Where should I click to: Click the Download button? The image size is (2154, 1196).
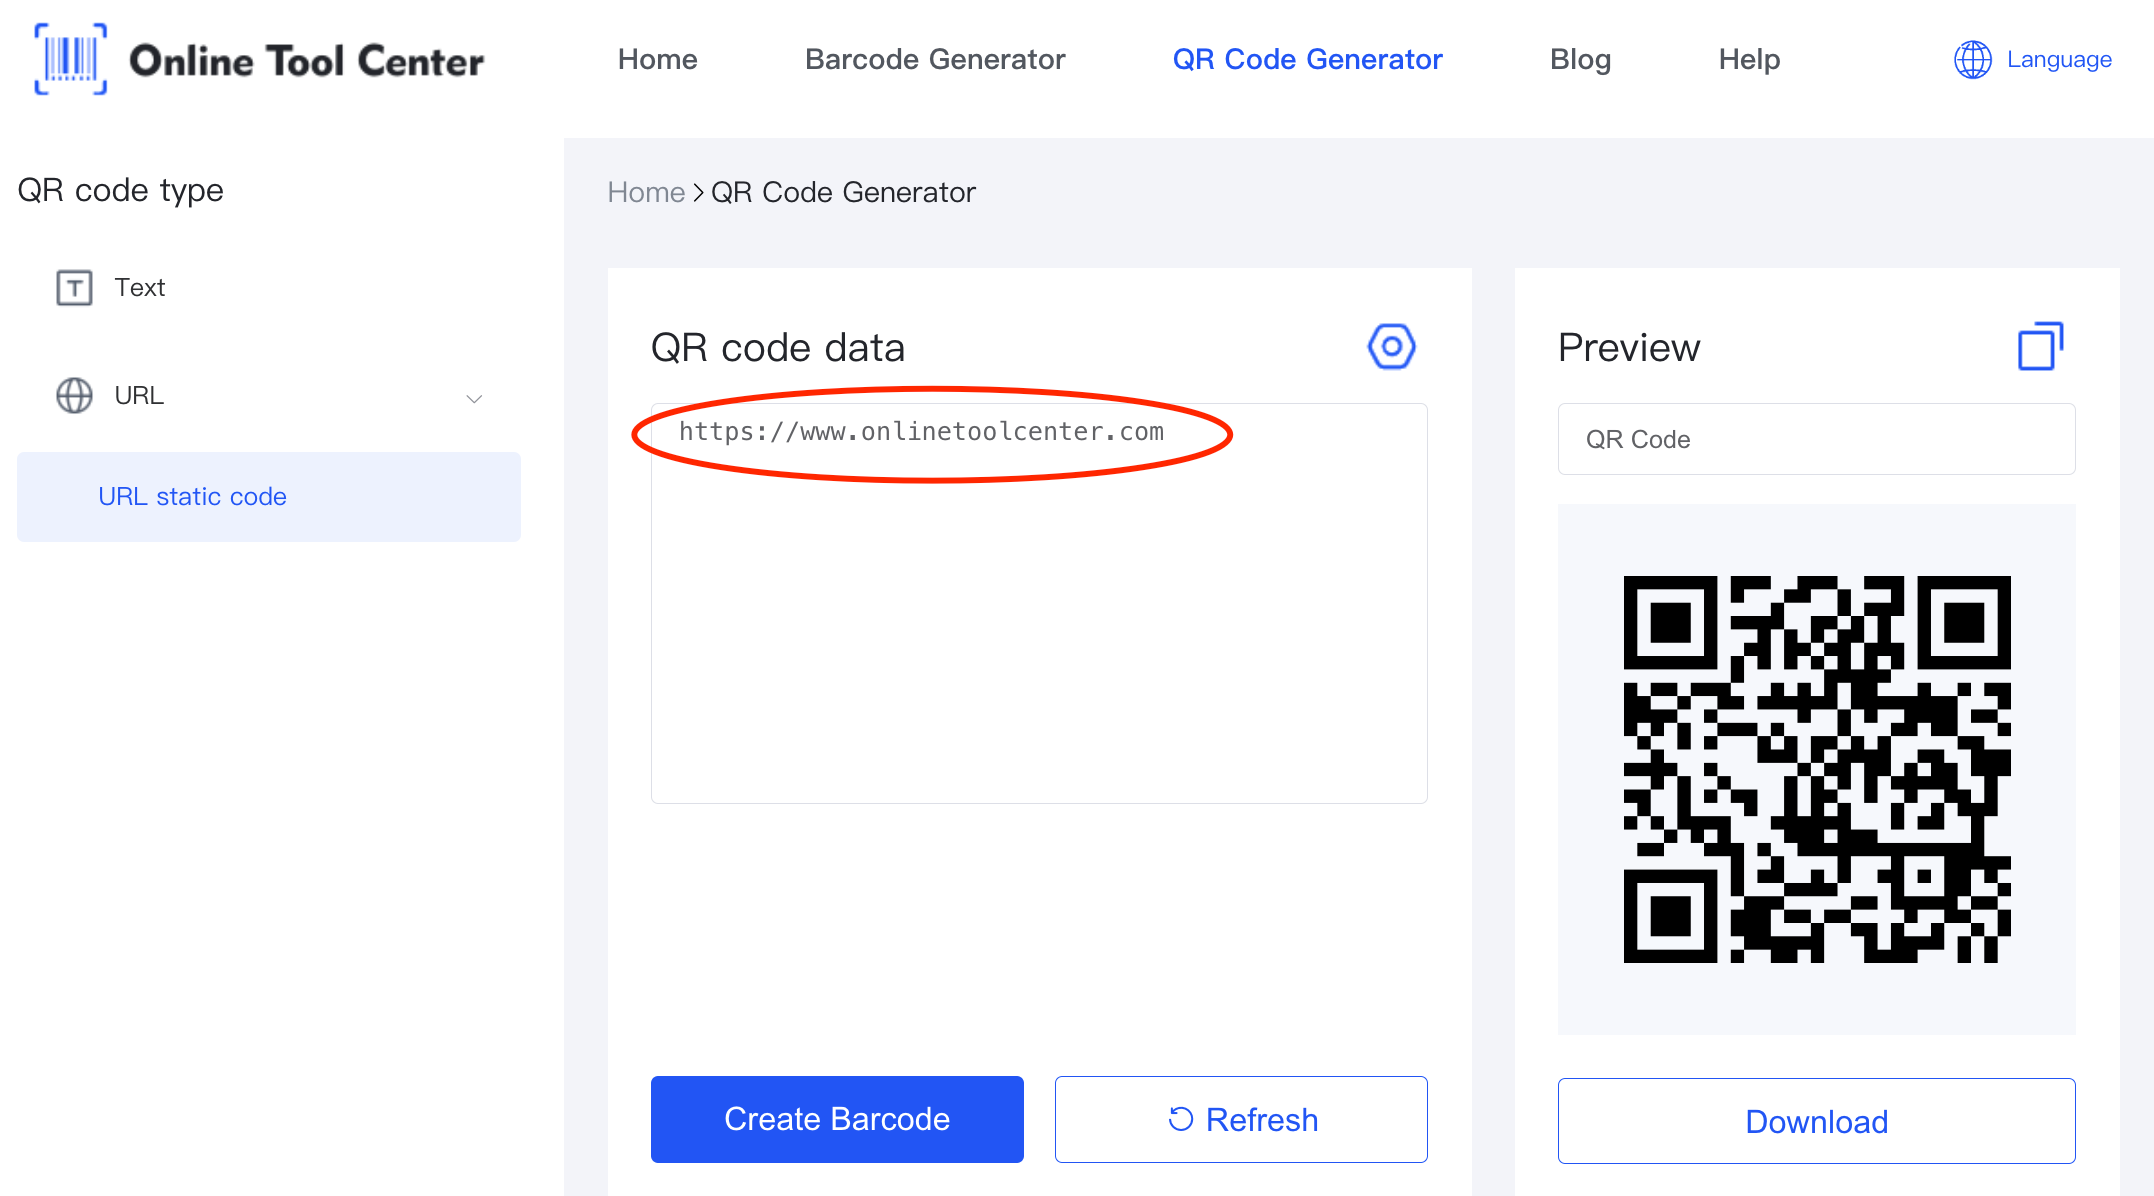click(1815, 1121)
